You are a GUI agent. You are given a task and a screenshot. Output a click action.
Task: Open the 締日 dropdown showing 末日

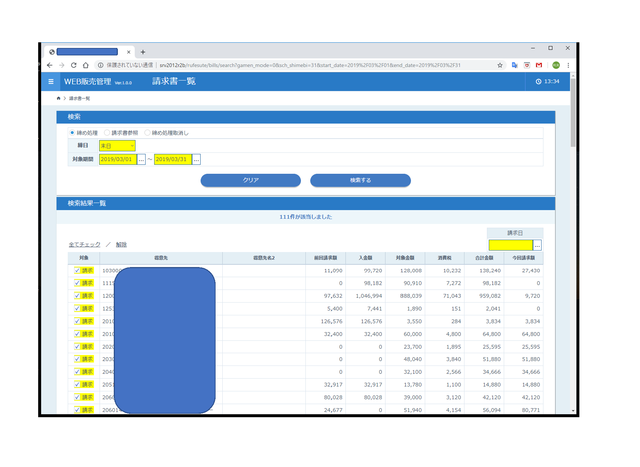click(117, 146)
